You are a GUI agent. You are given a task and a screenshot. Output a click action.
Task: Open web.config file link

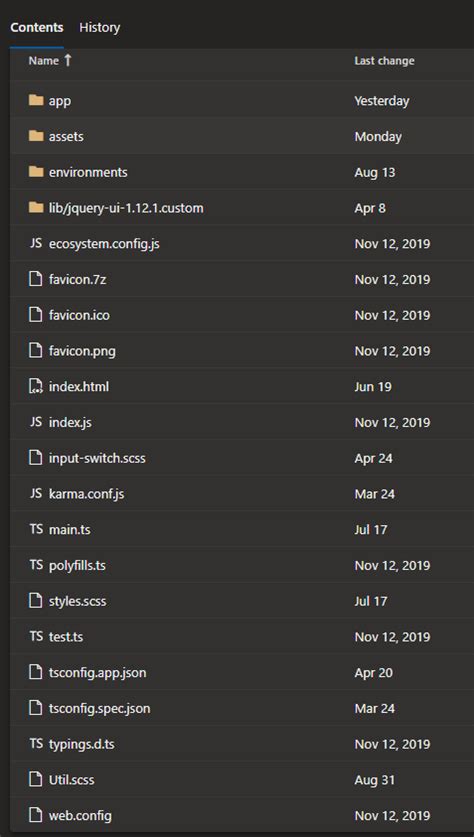coord(80,816)
